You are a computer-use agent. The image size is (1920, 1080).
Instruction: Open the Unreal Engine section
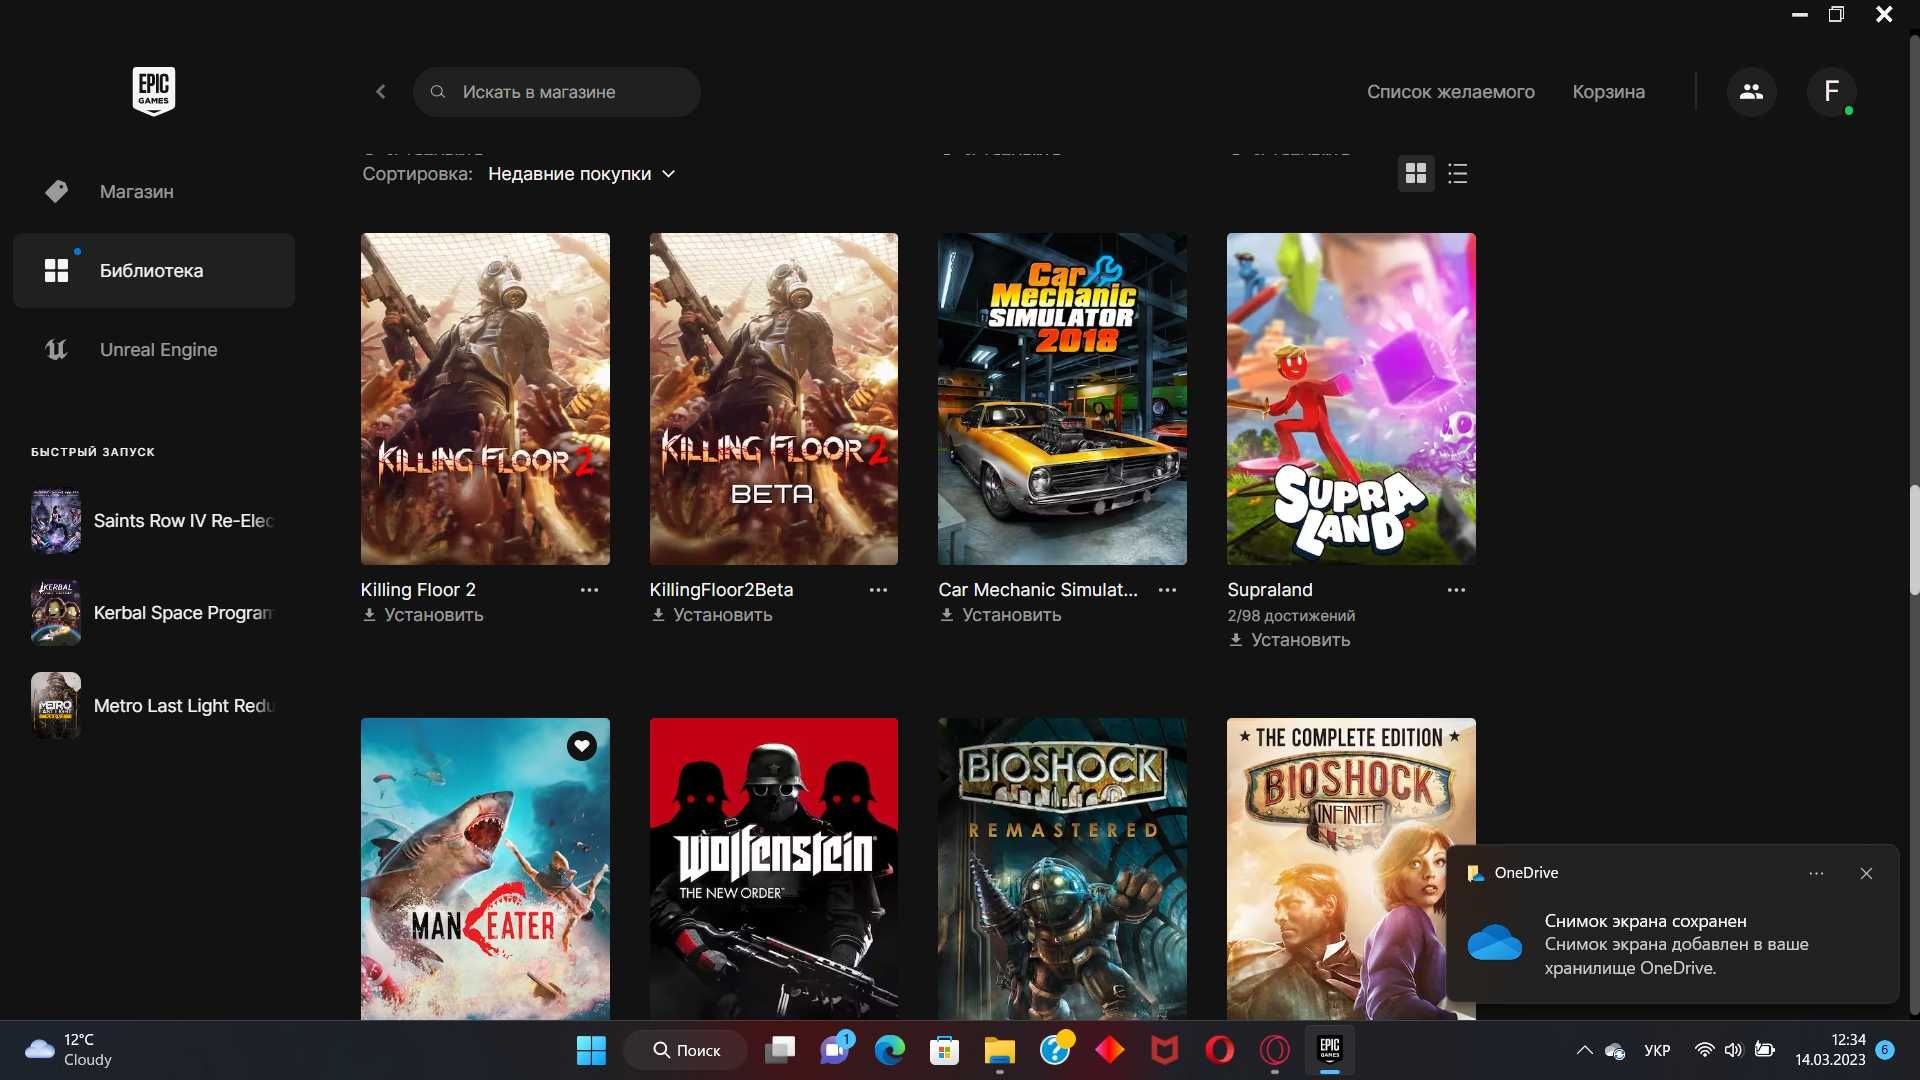pyautogui.click(x=154, y=350)
